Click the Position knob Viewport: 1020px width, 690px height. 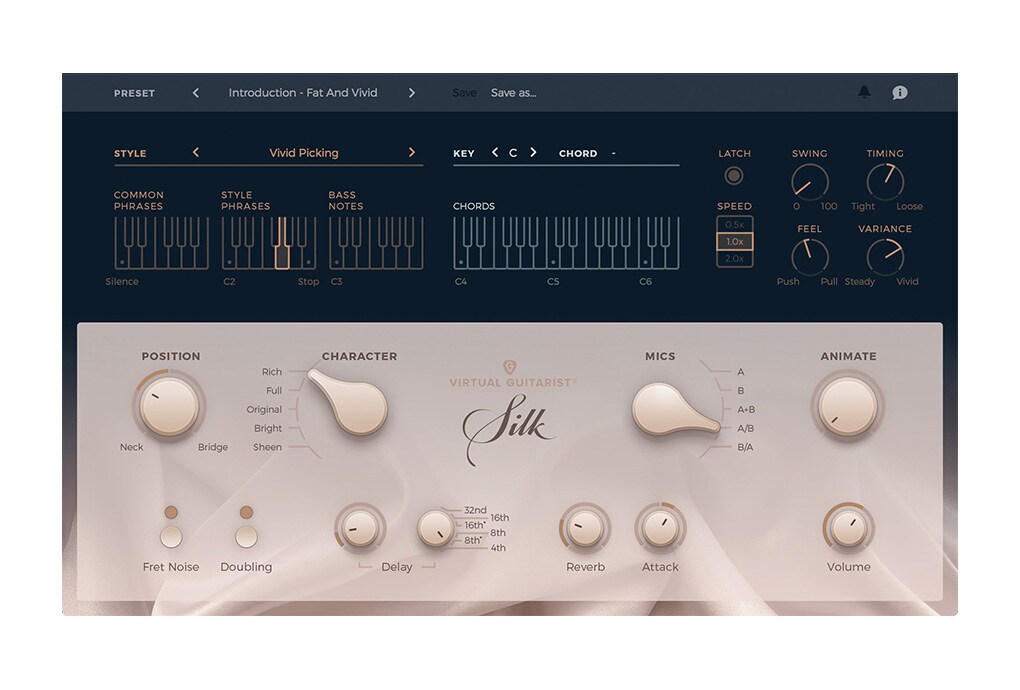tap(169, 406)
